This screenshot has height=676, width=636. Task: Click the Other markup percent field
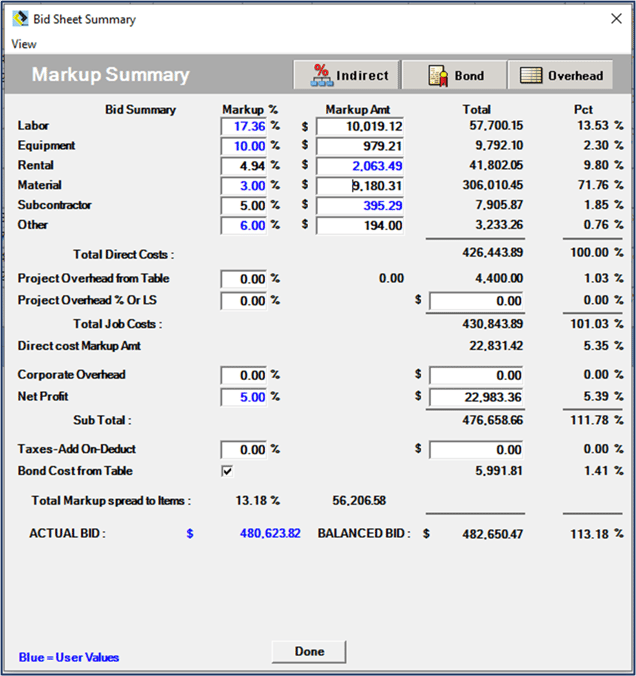coord(244,225)
